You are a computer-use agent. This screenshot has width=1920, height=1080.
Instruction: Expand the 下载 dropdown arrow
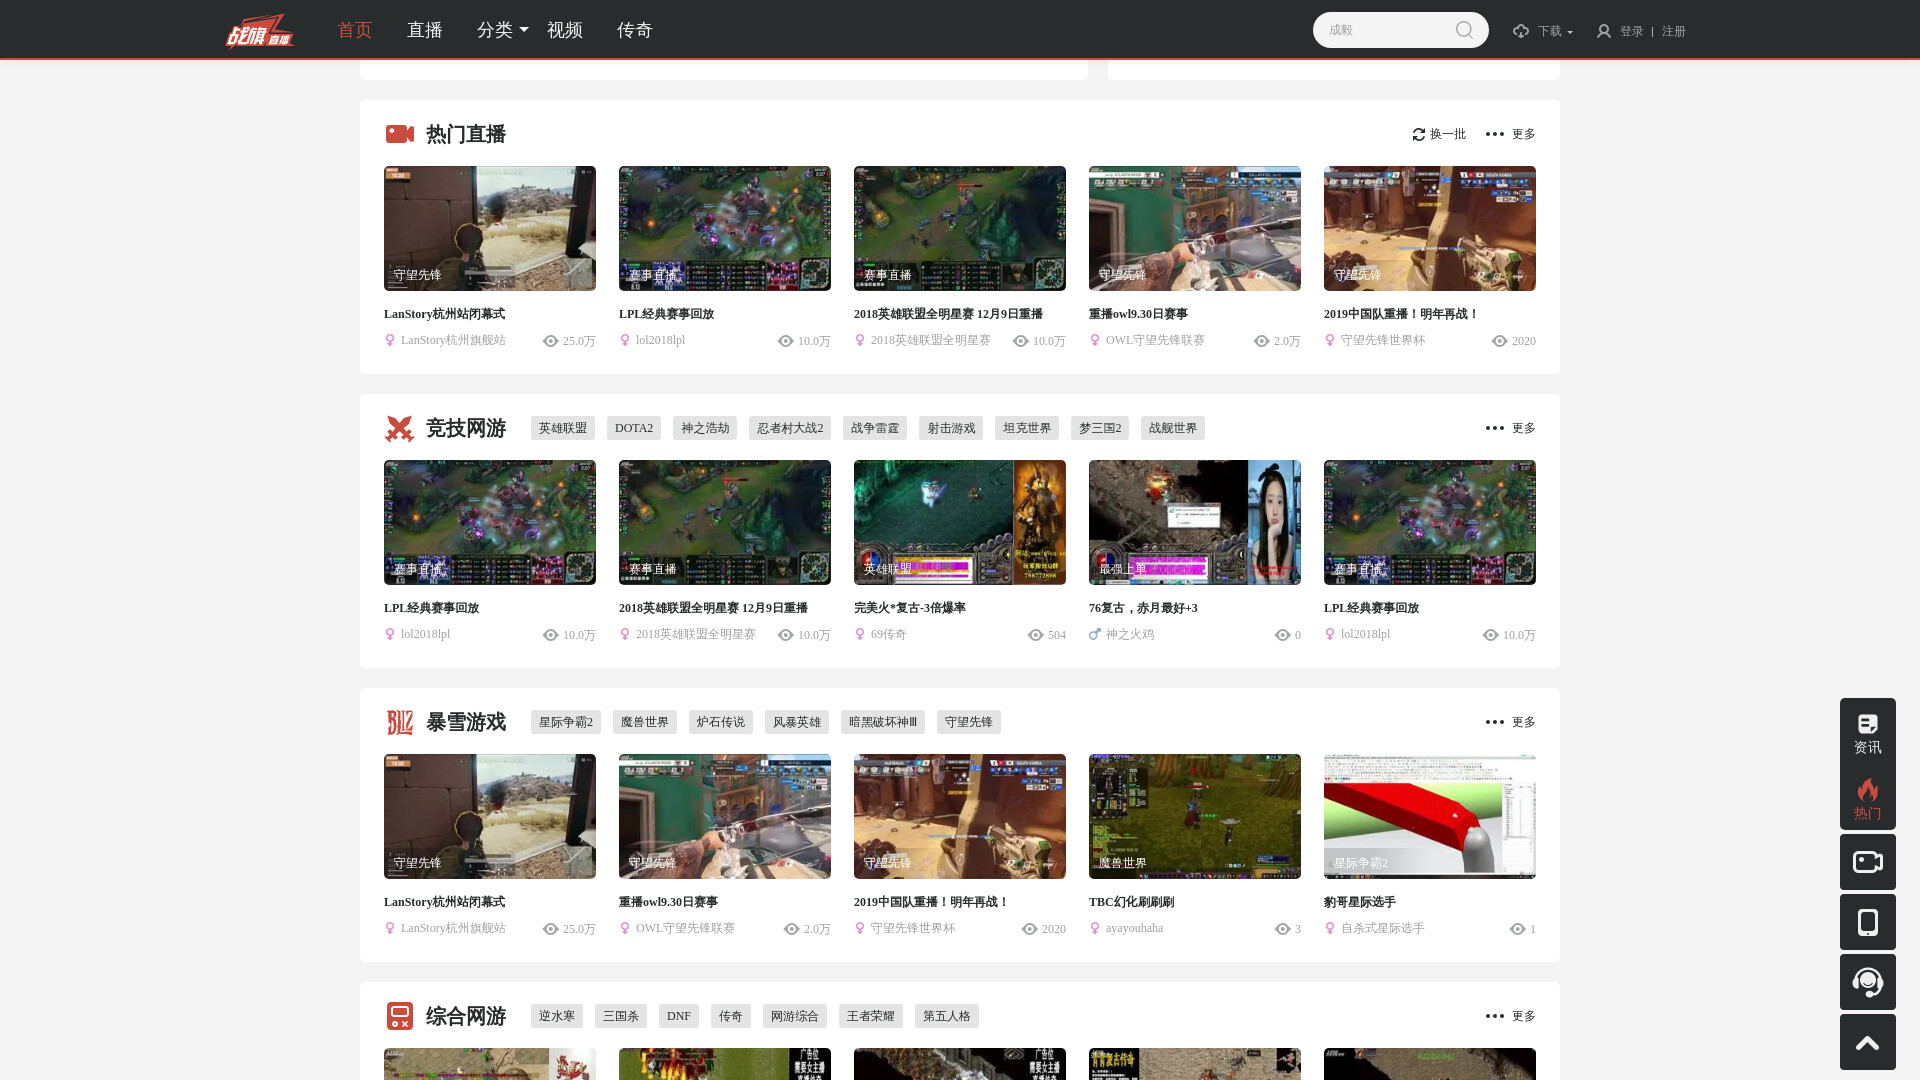(1570, 33)
